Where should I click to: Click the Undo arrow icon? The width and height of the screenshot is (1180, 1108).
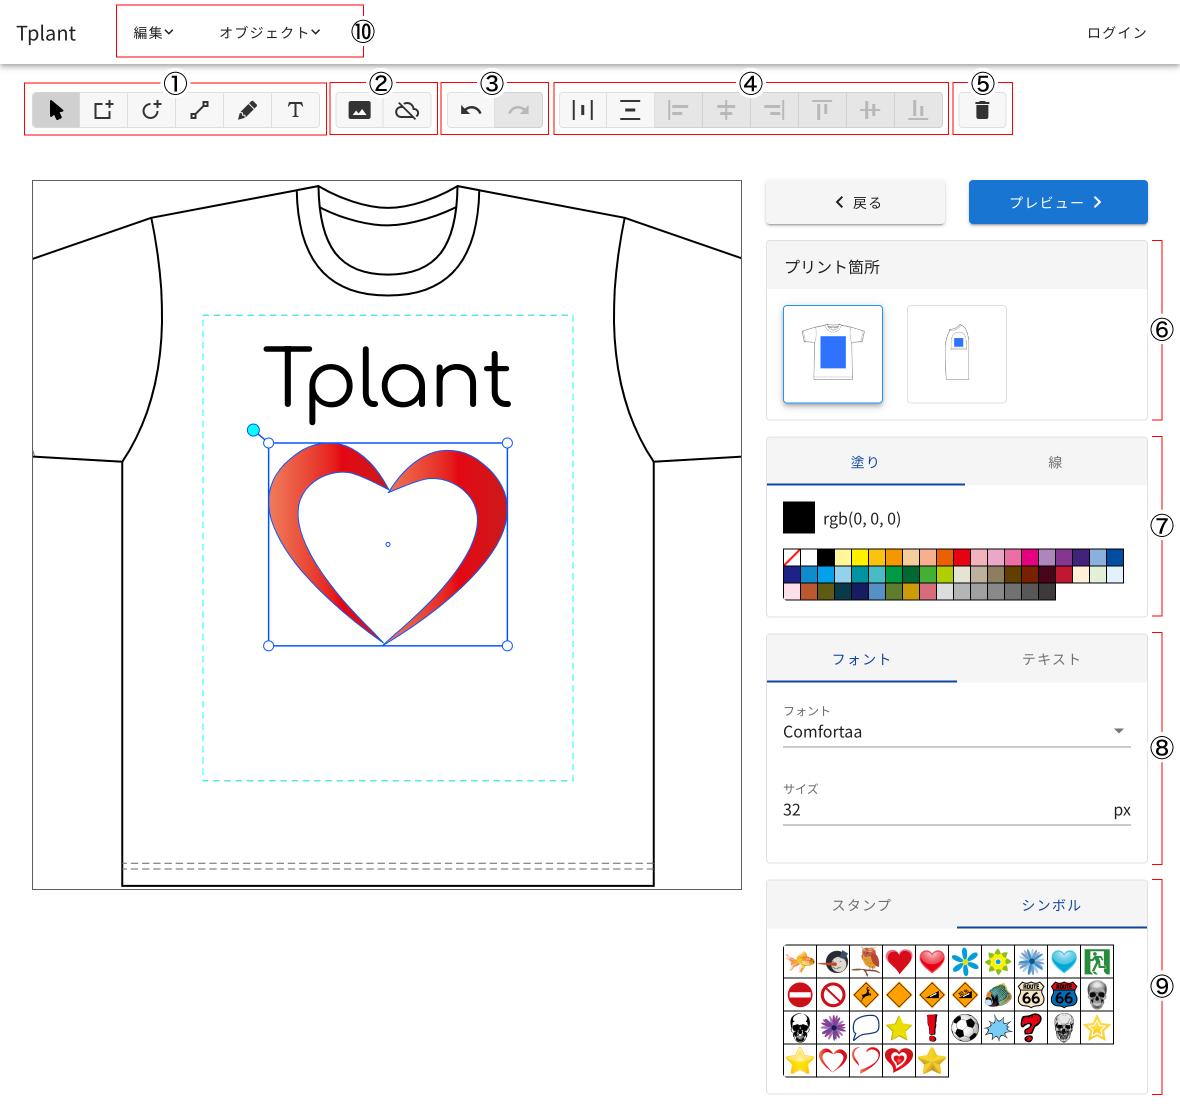[x=470, y=110]
